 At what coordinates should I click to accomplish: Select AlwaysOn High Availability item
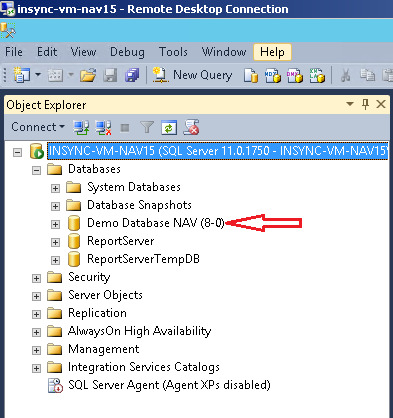139,331
